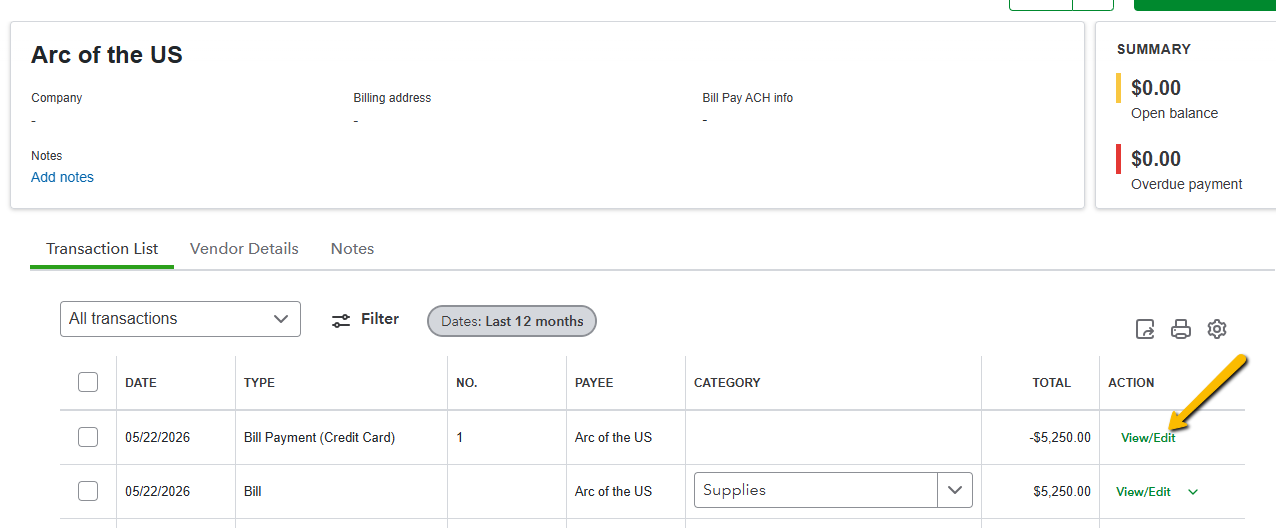Click the export transaction list icon

point(1145,329)
